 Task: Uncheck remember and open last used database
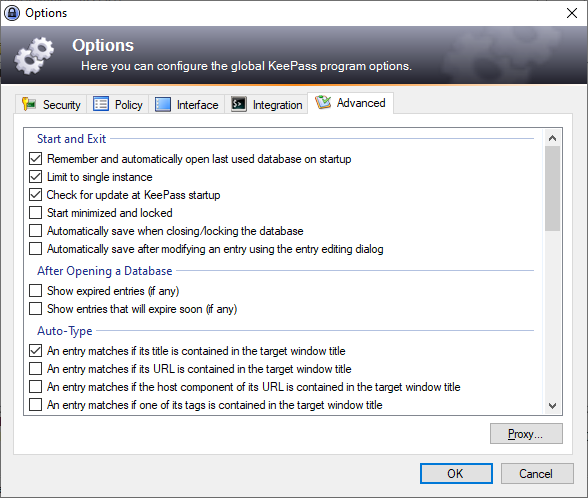pyautogui.click(x=36, y=159)
